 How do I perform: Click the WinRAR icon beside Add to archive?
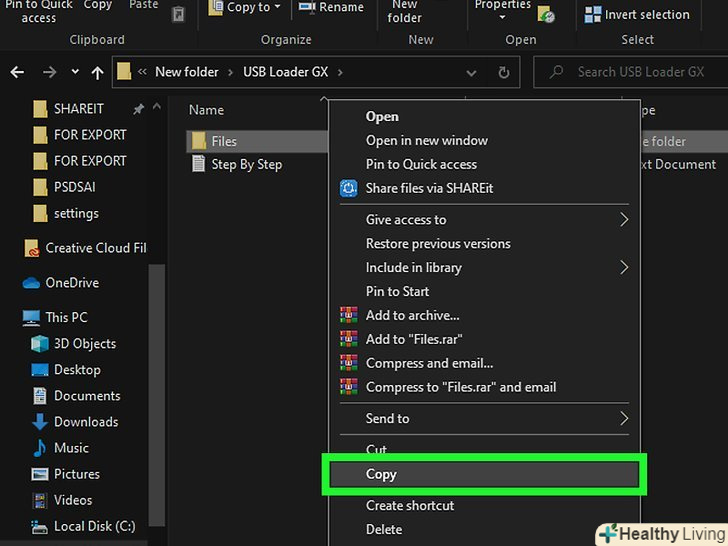click(x=348, y=315)
